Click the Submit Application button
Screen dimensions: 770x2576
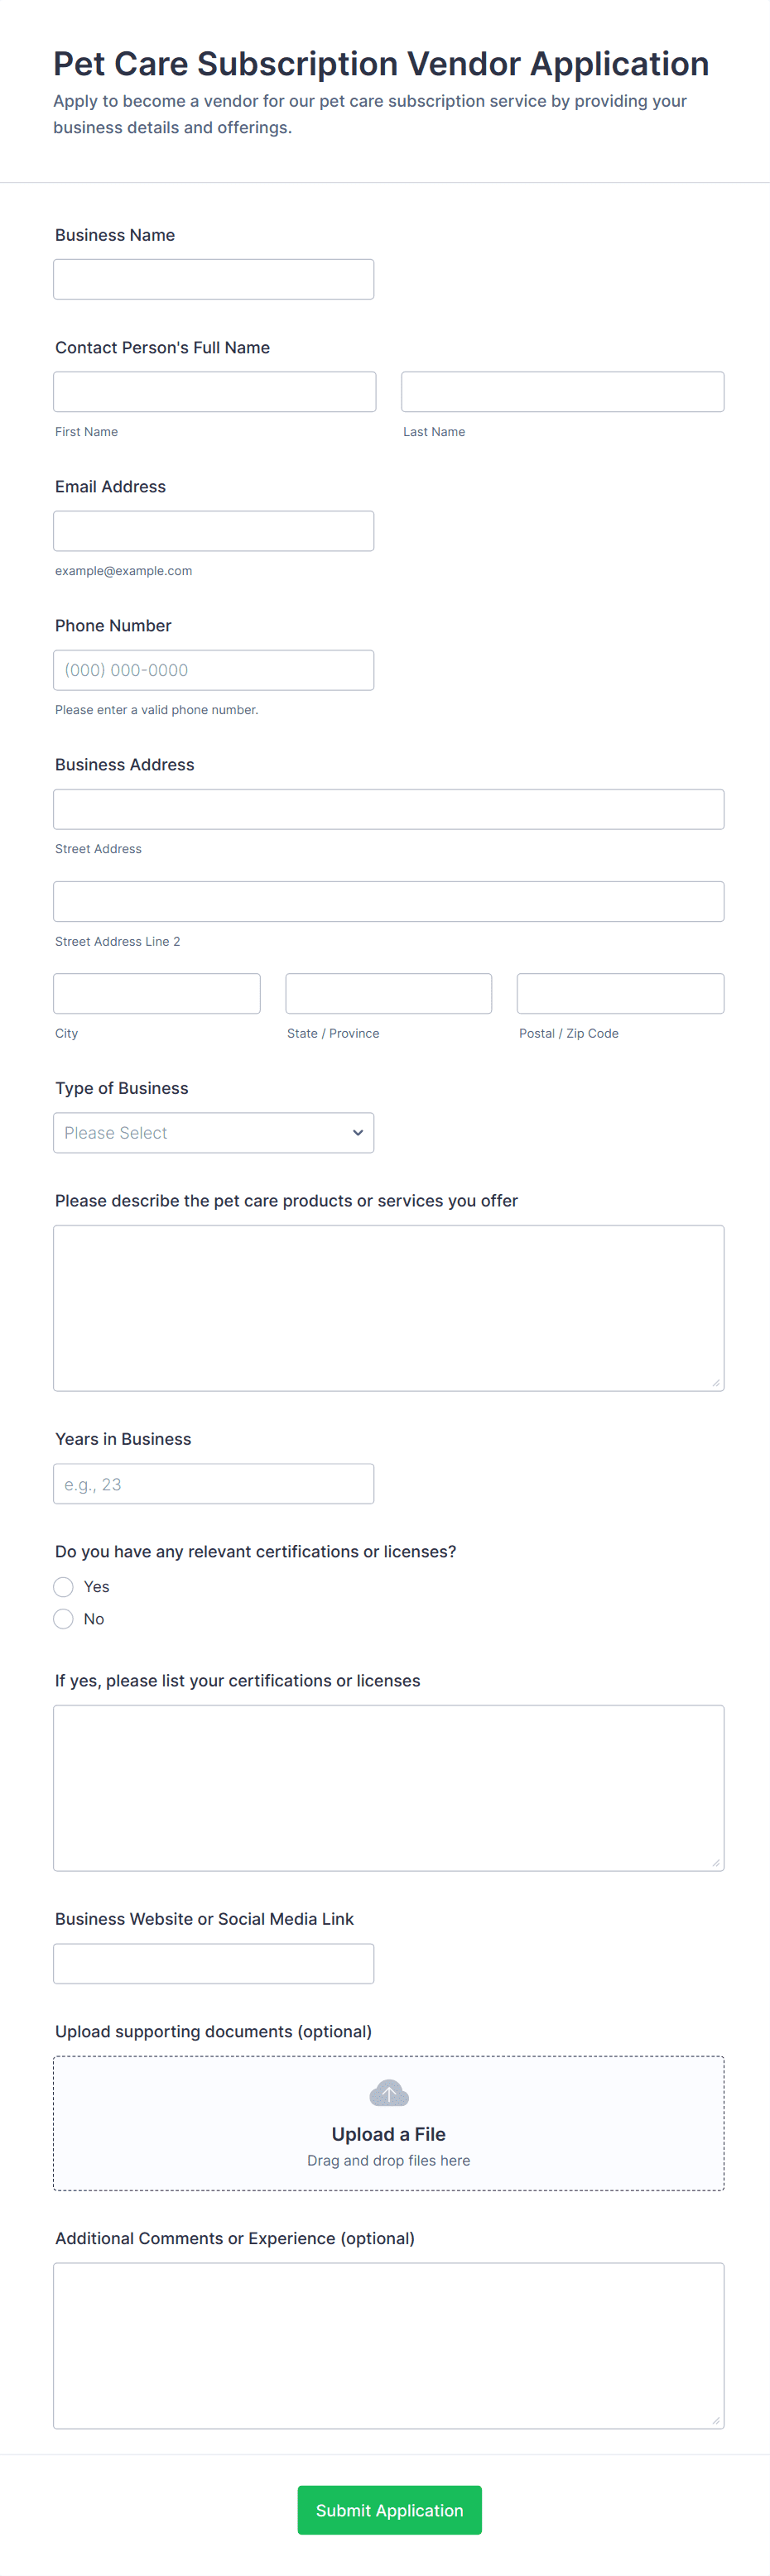[x=389, y=2509]
